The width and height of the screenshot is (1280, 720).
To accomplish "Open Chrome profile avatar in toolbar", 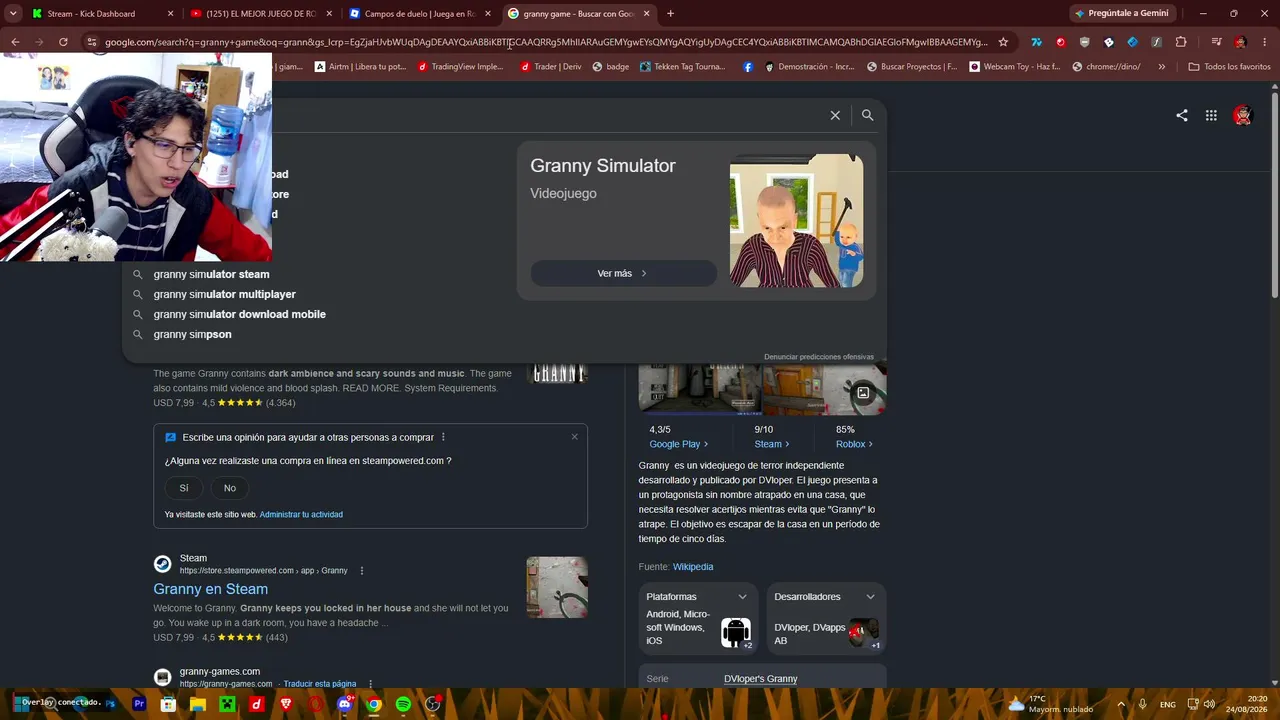I will (1241, 42).
